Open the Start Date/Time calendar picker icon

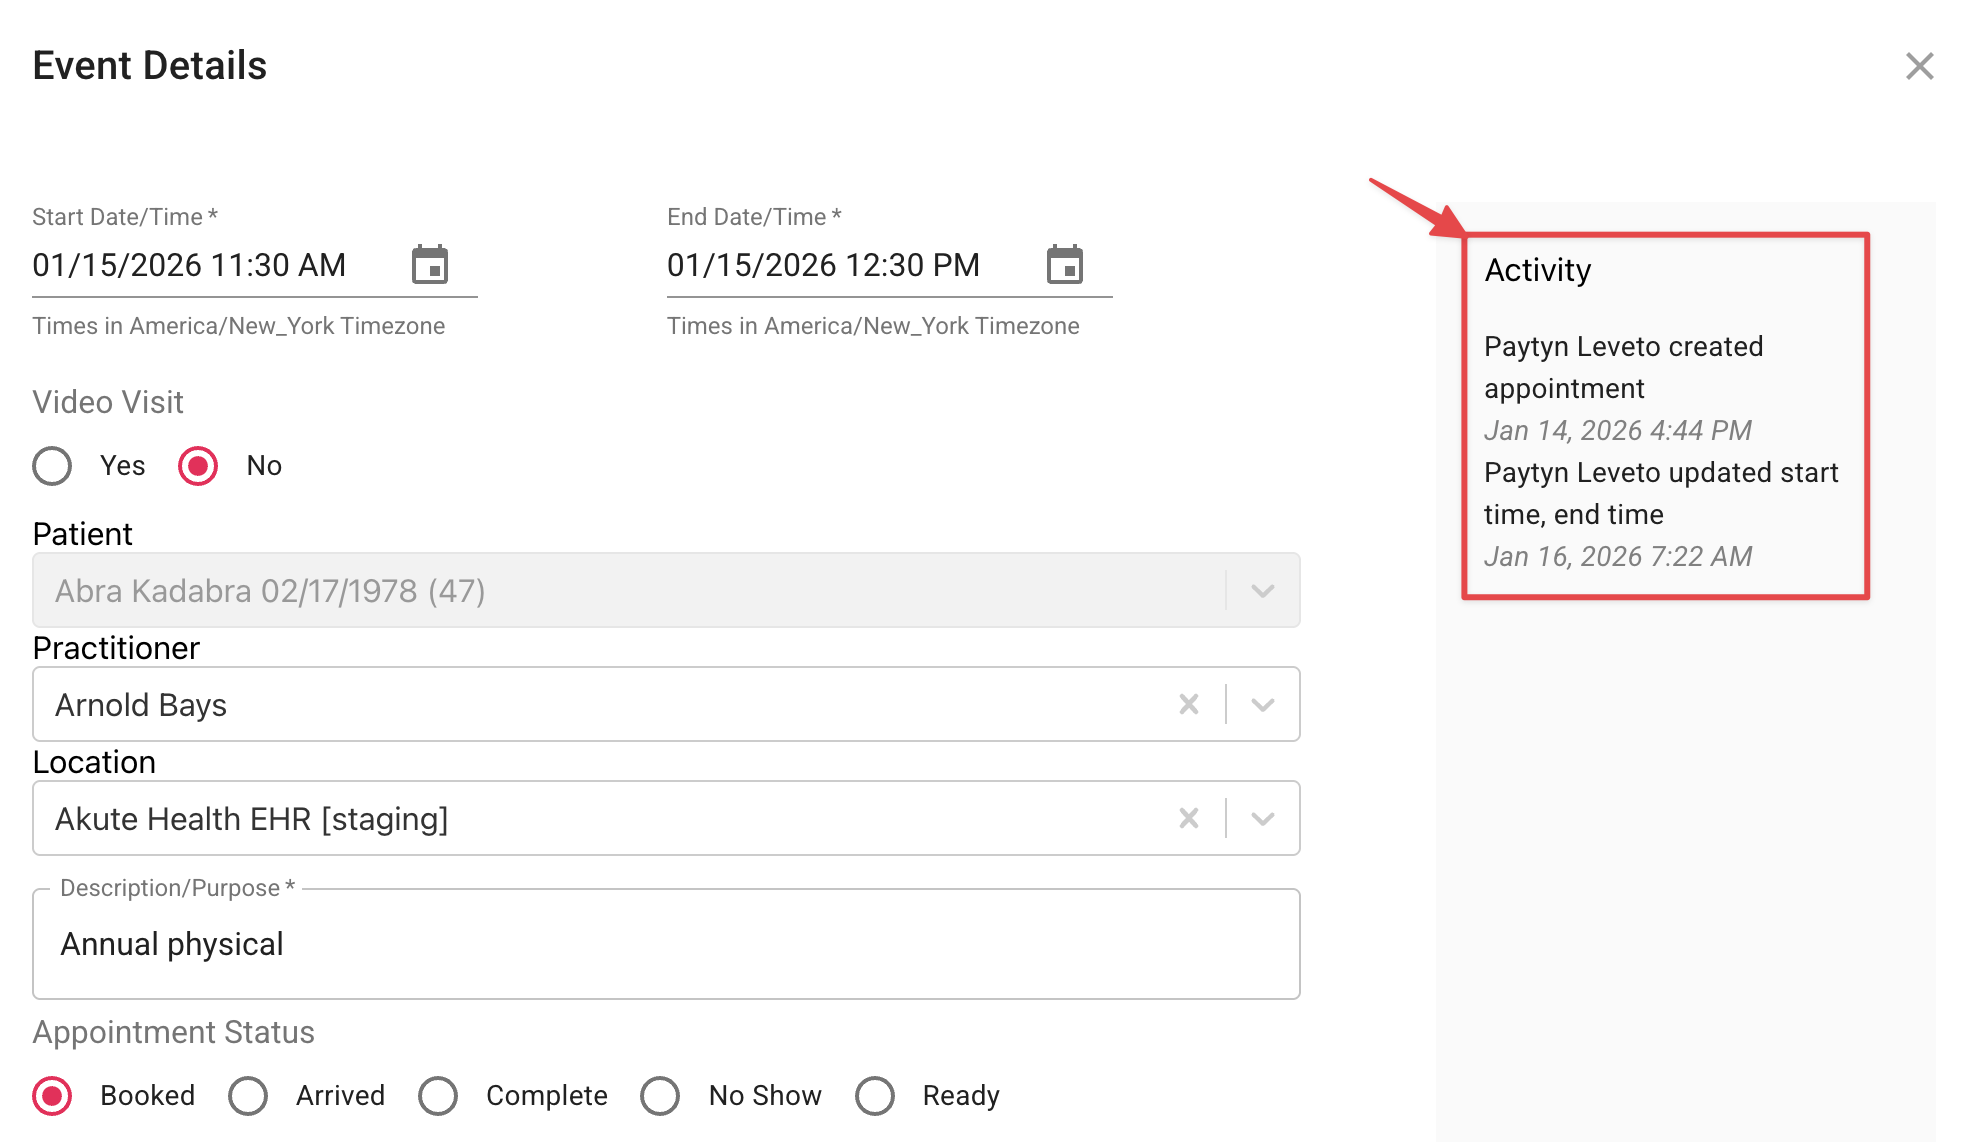[x=430, y=265]
